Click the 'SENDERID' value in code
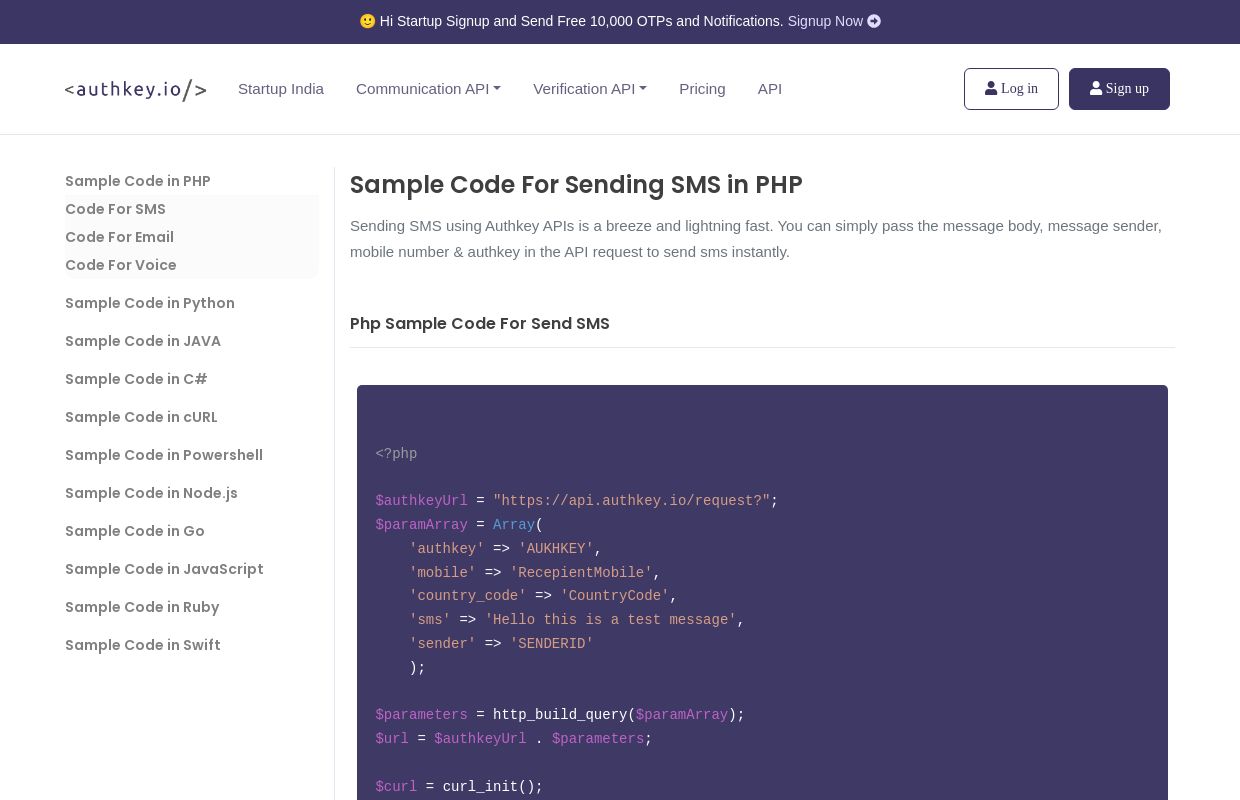The width and height of the screenshot is (1240, 800). pyautogui.click(x=552, y=644)
